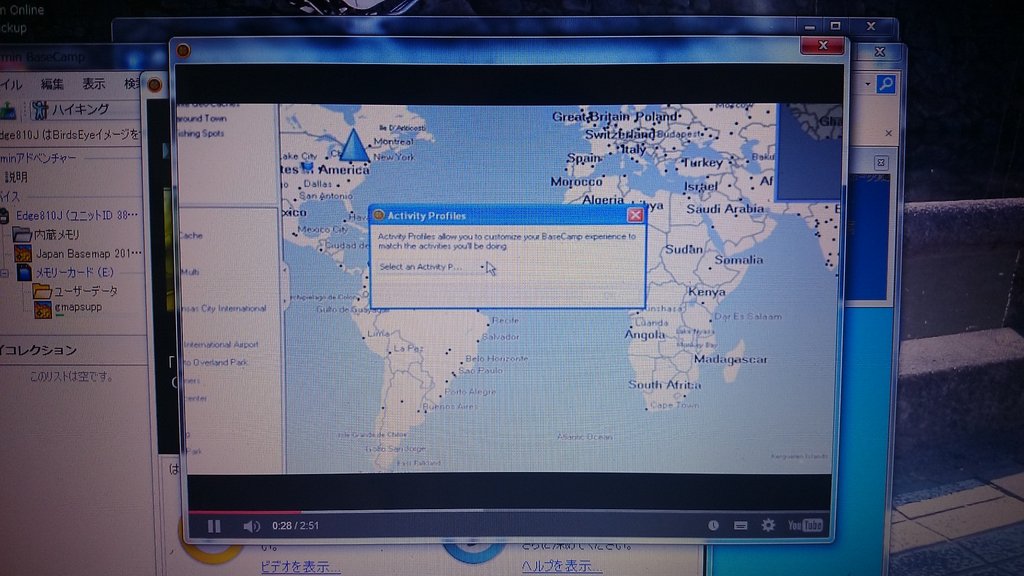Click the small box button on right panel
This screenshot has height=576, width=1024.
click(880, 162)
